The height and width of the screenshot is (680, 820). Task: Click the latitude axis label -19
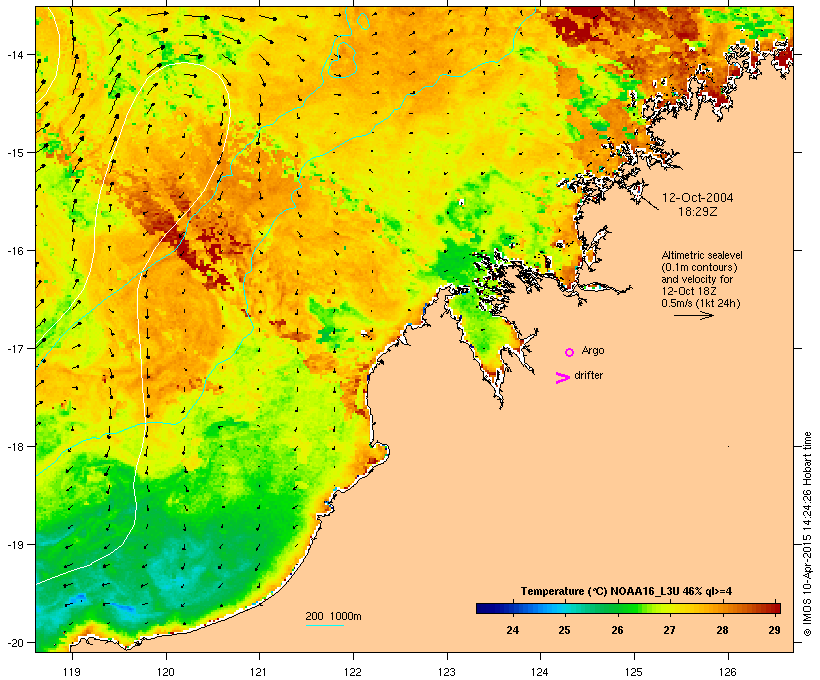tap(14, 545)
